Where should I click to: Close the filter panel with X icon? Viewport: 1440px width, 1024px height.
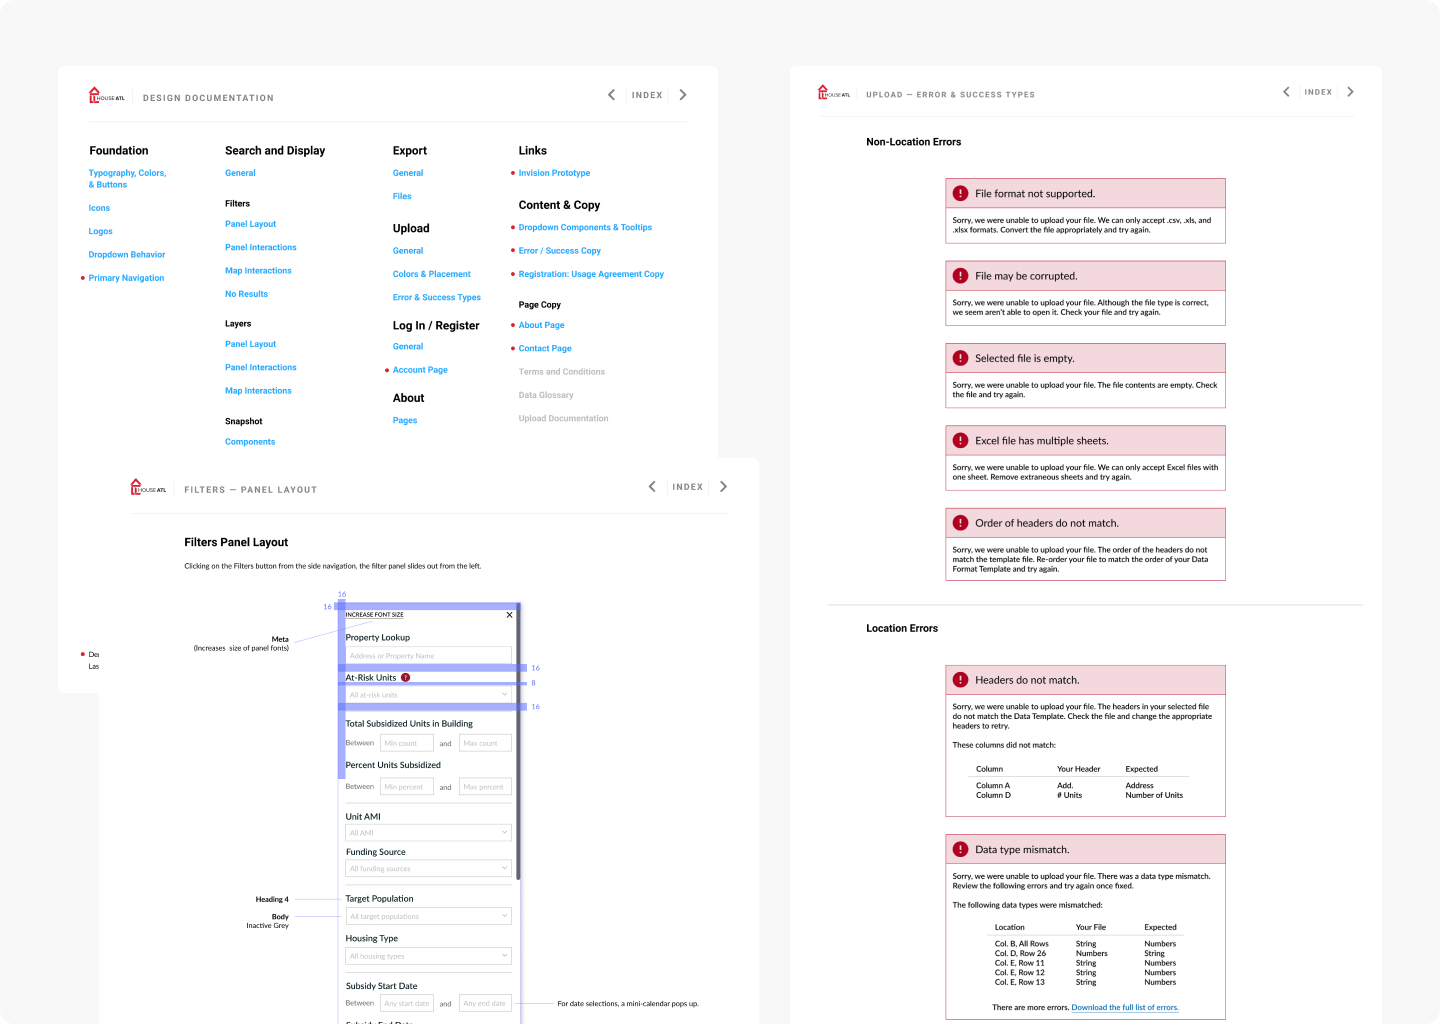coord(509,615)
